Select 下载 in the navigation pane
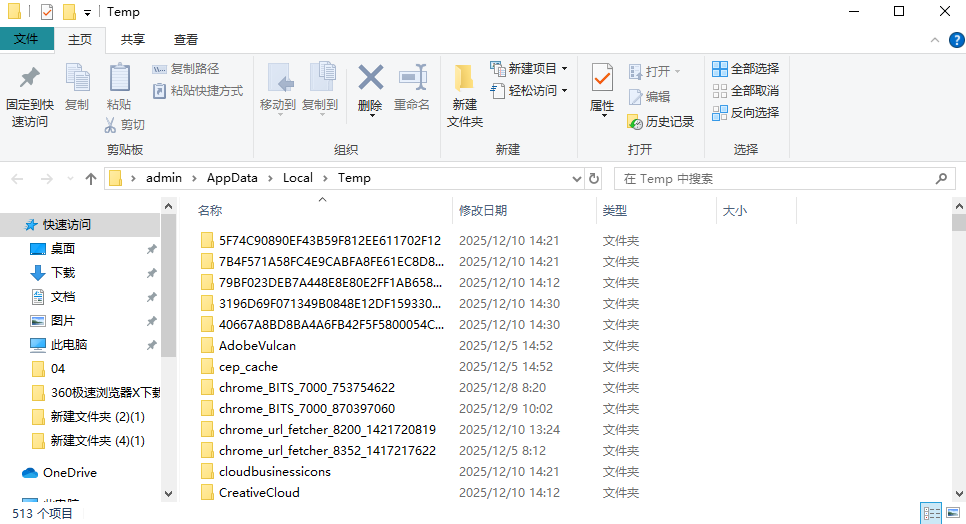 coord(63,273)
